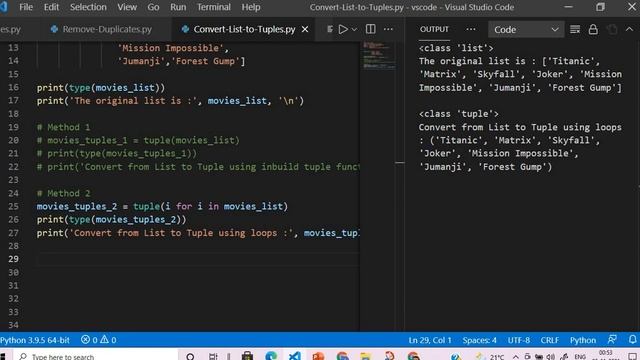Open Microsoft Store icon on taskbar
The height and width of the screenshot is (360, 640).
click(x=247, y=356)
